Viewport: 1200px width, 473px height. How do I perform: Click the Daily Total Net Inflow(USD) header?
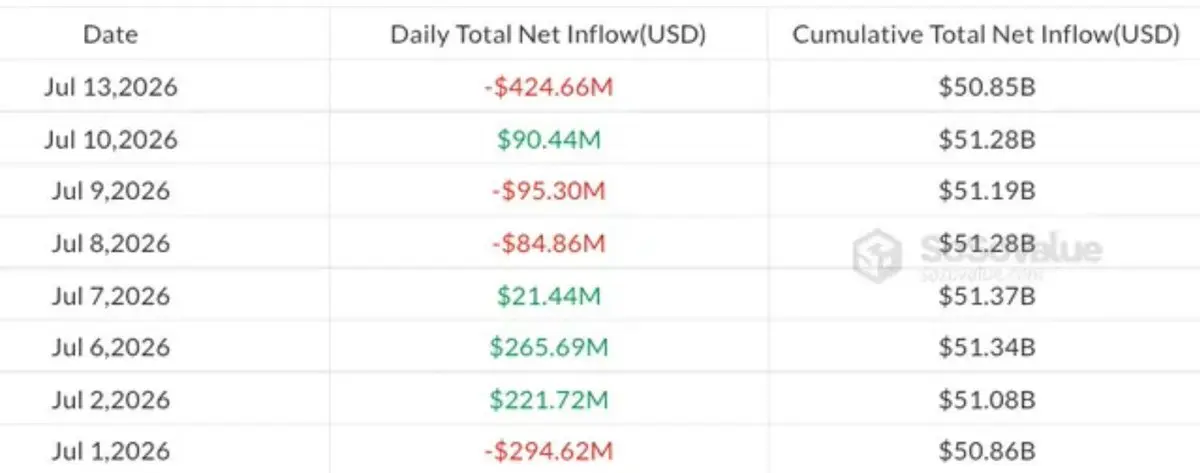point(548,35)
